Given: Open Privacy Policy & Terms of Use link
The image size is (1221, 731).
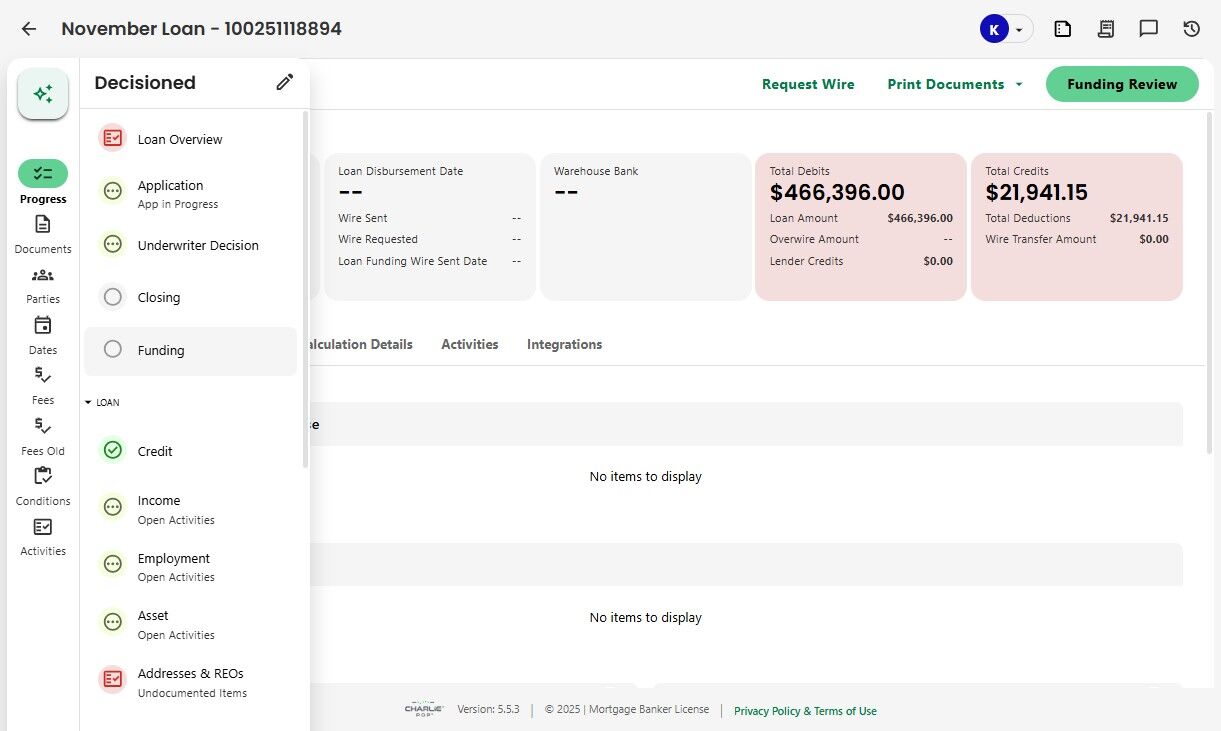Looking at the screenshot, I should tap(805, 711).
